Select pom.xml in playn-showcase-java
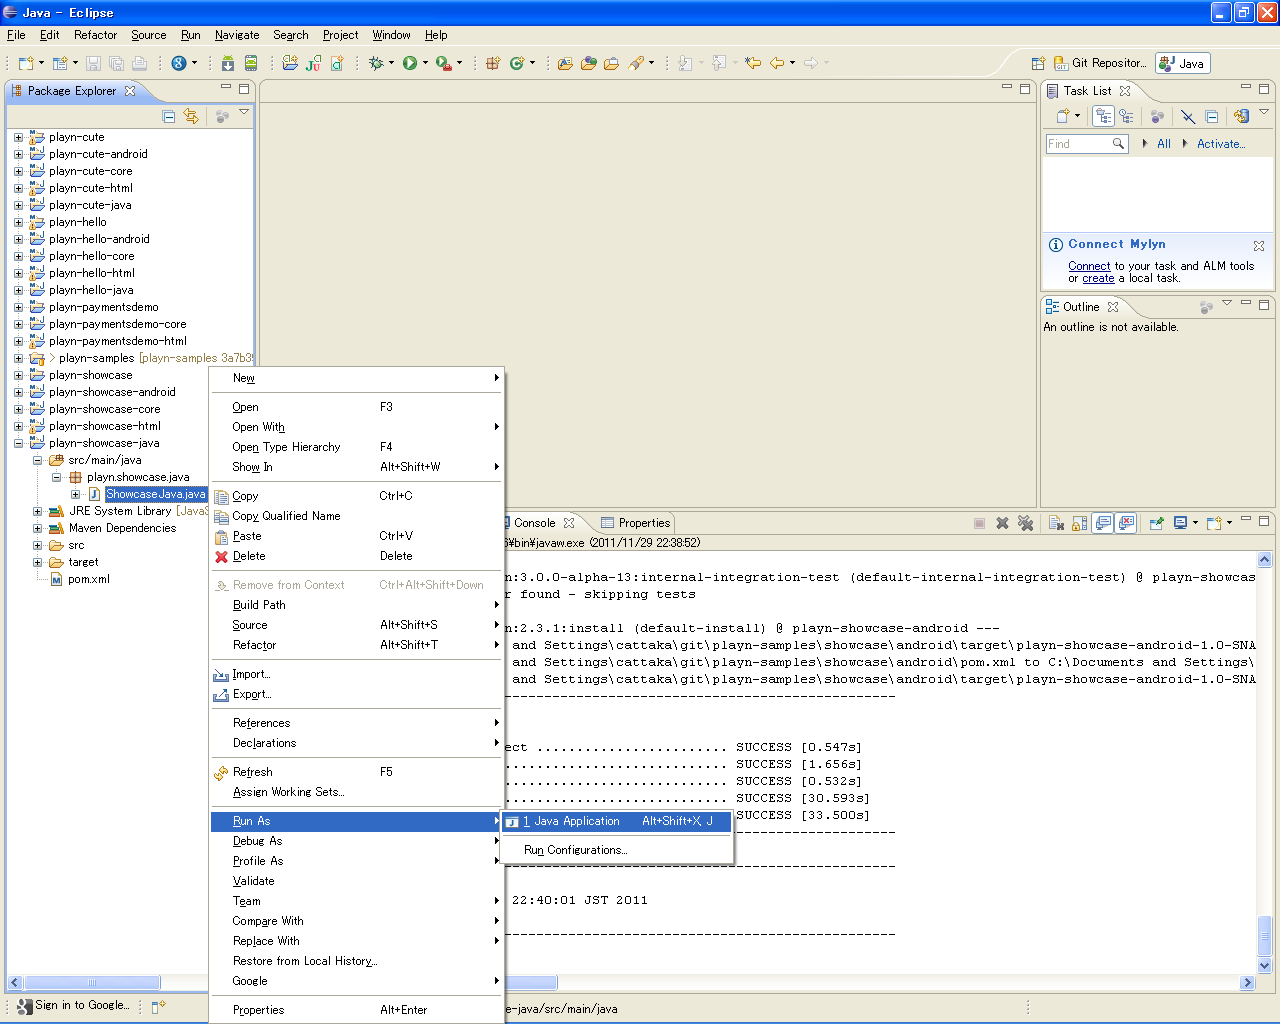This screenshot has height=1024, width=1280. (89, 580)
